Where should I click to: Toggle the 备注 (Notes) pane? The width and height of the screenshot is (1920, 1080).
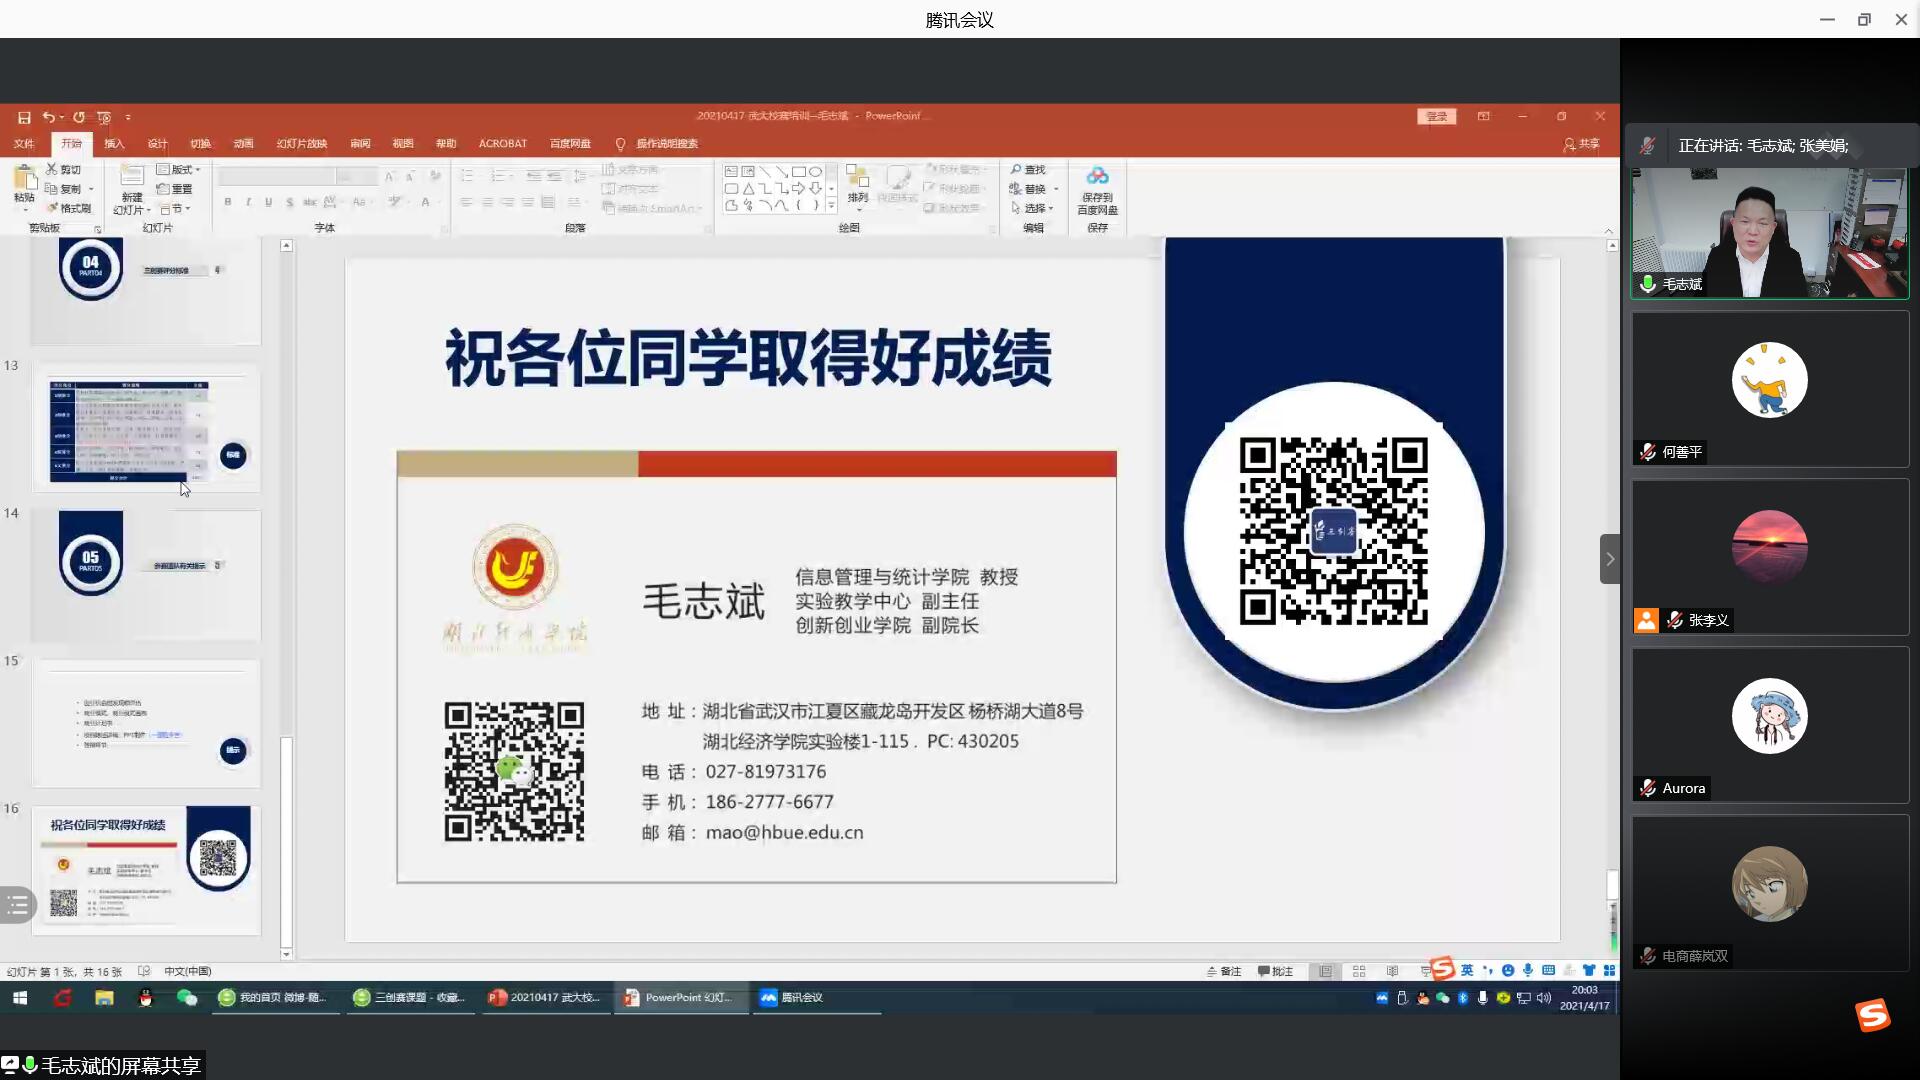click(x=1223, y=971)
